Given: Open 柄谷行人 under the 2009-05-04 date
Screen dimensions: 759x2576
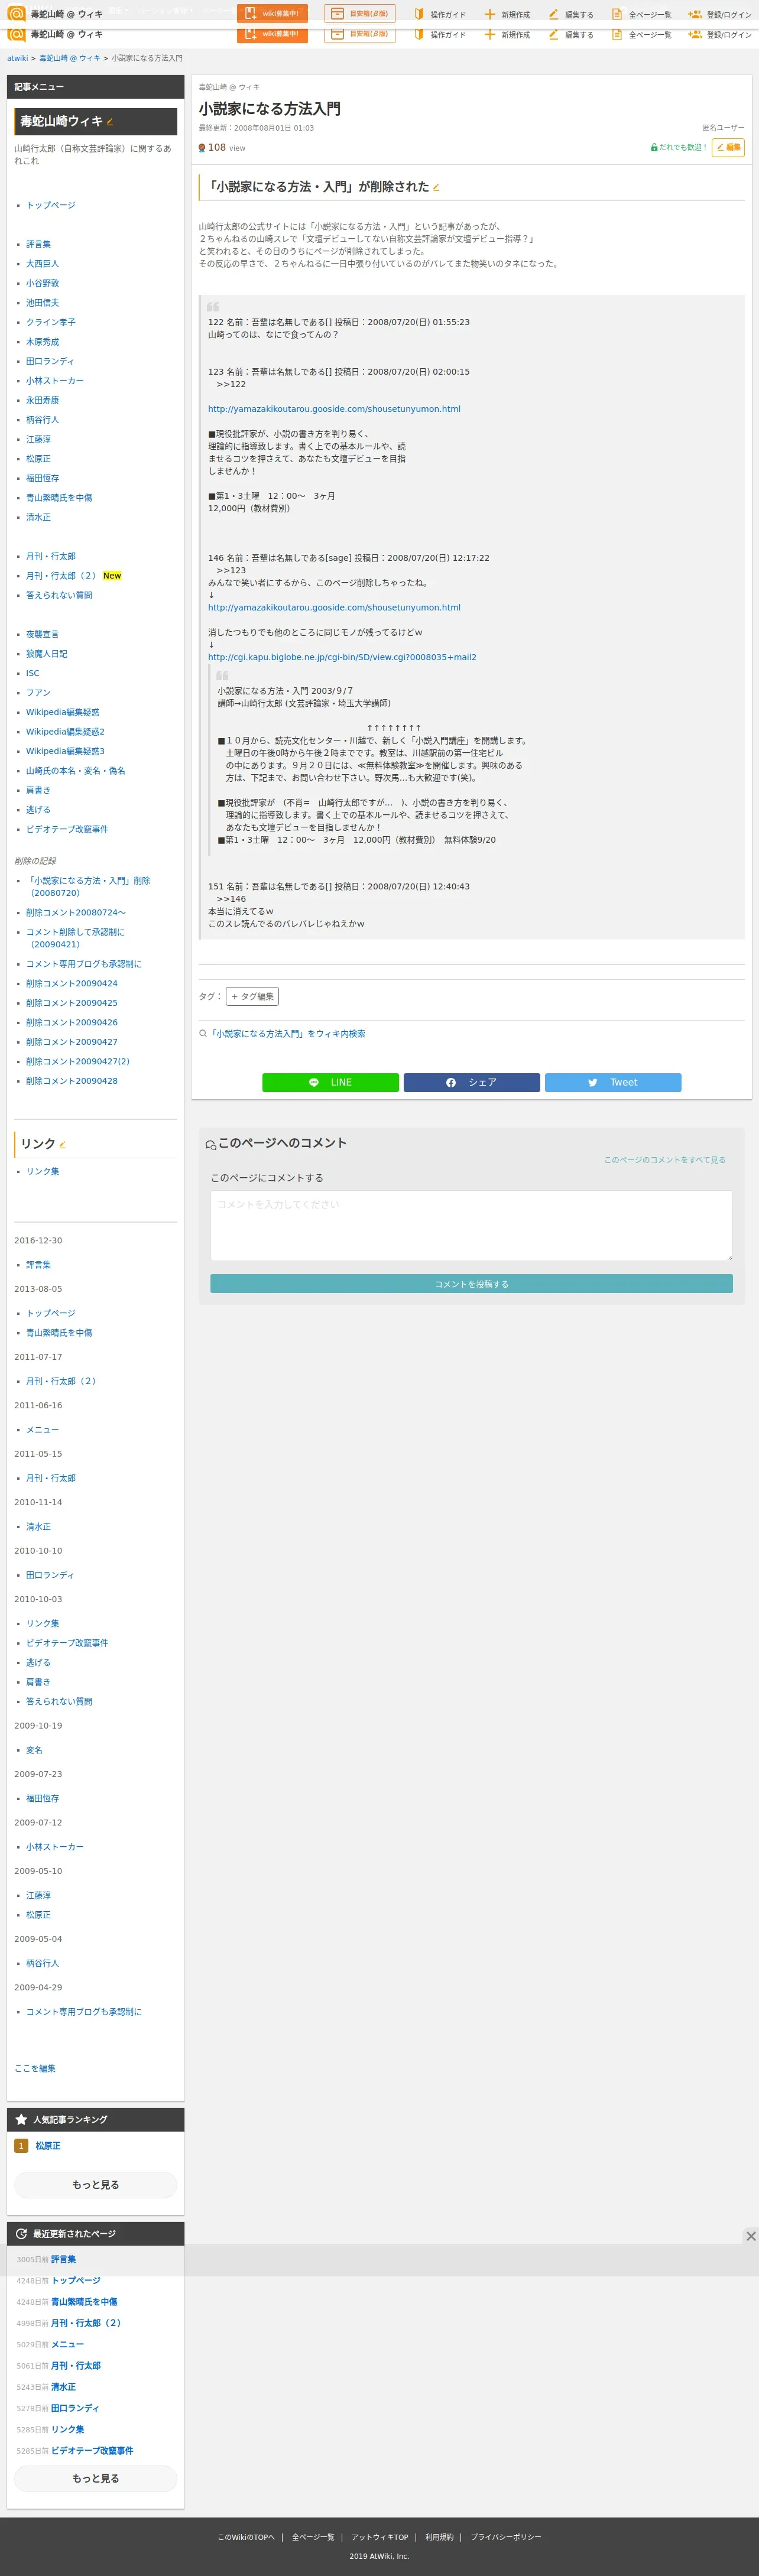Looking at the screenshot, I should pos(42,1963).
